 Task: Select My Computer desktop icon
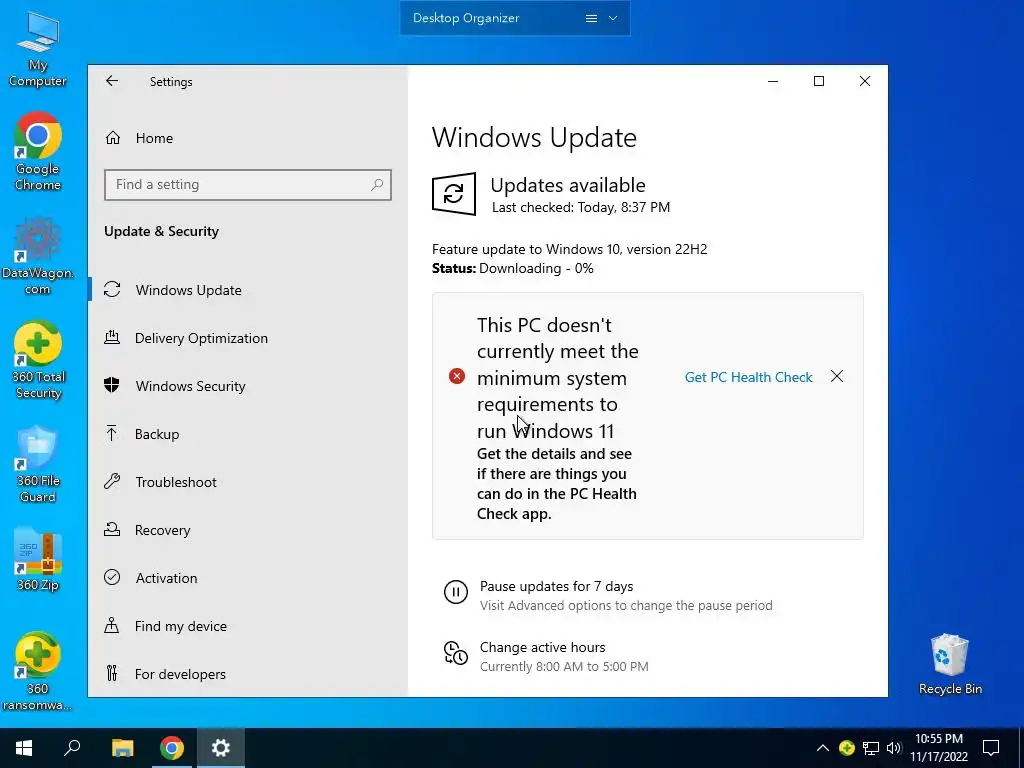coord(37,50)
